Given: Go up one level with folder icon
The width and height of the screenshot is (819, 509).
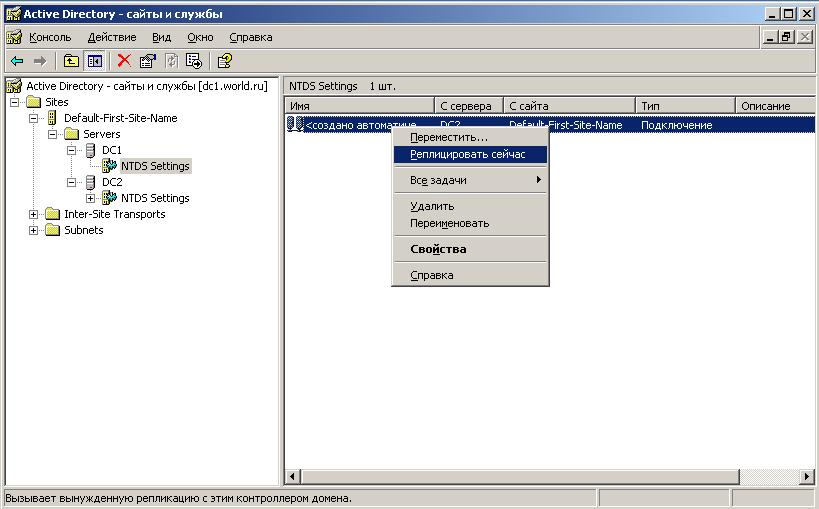Looking at the screenshot, I should point(71,61).
